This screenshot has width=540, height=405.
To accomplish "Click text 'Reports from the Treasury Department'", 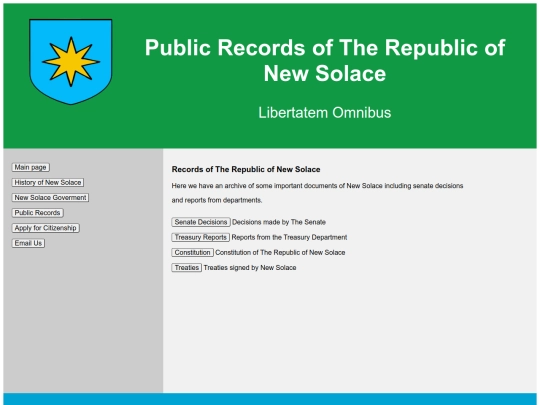I will (x=289, y=237).
